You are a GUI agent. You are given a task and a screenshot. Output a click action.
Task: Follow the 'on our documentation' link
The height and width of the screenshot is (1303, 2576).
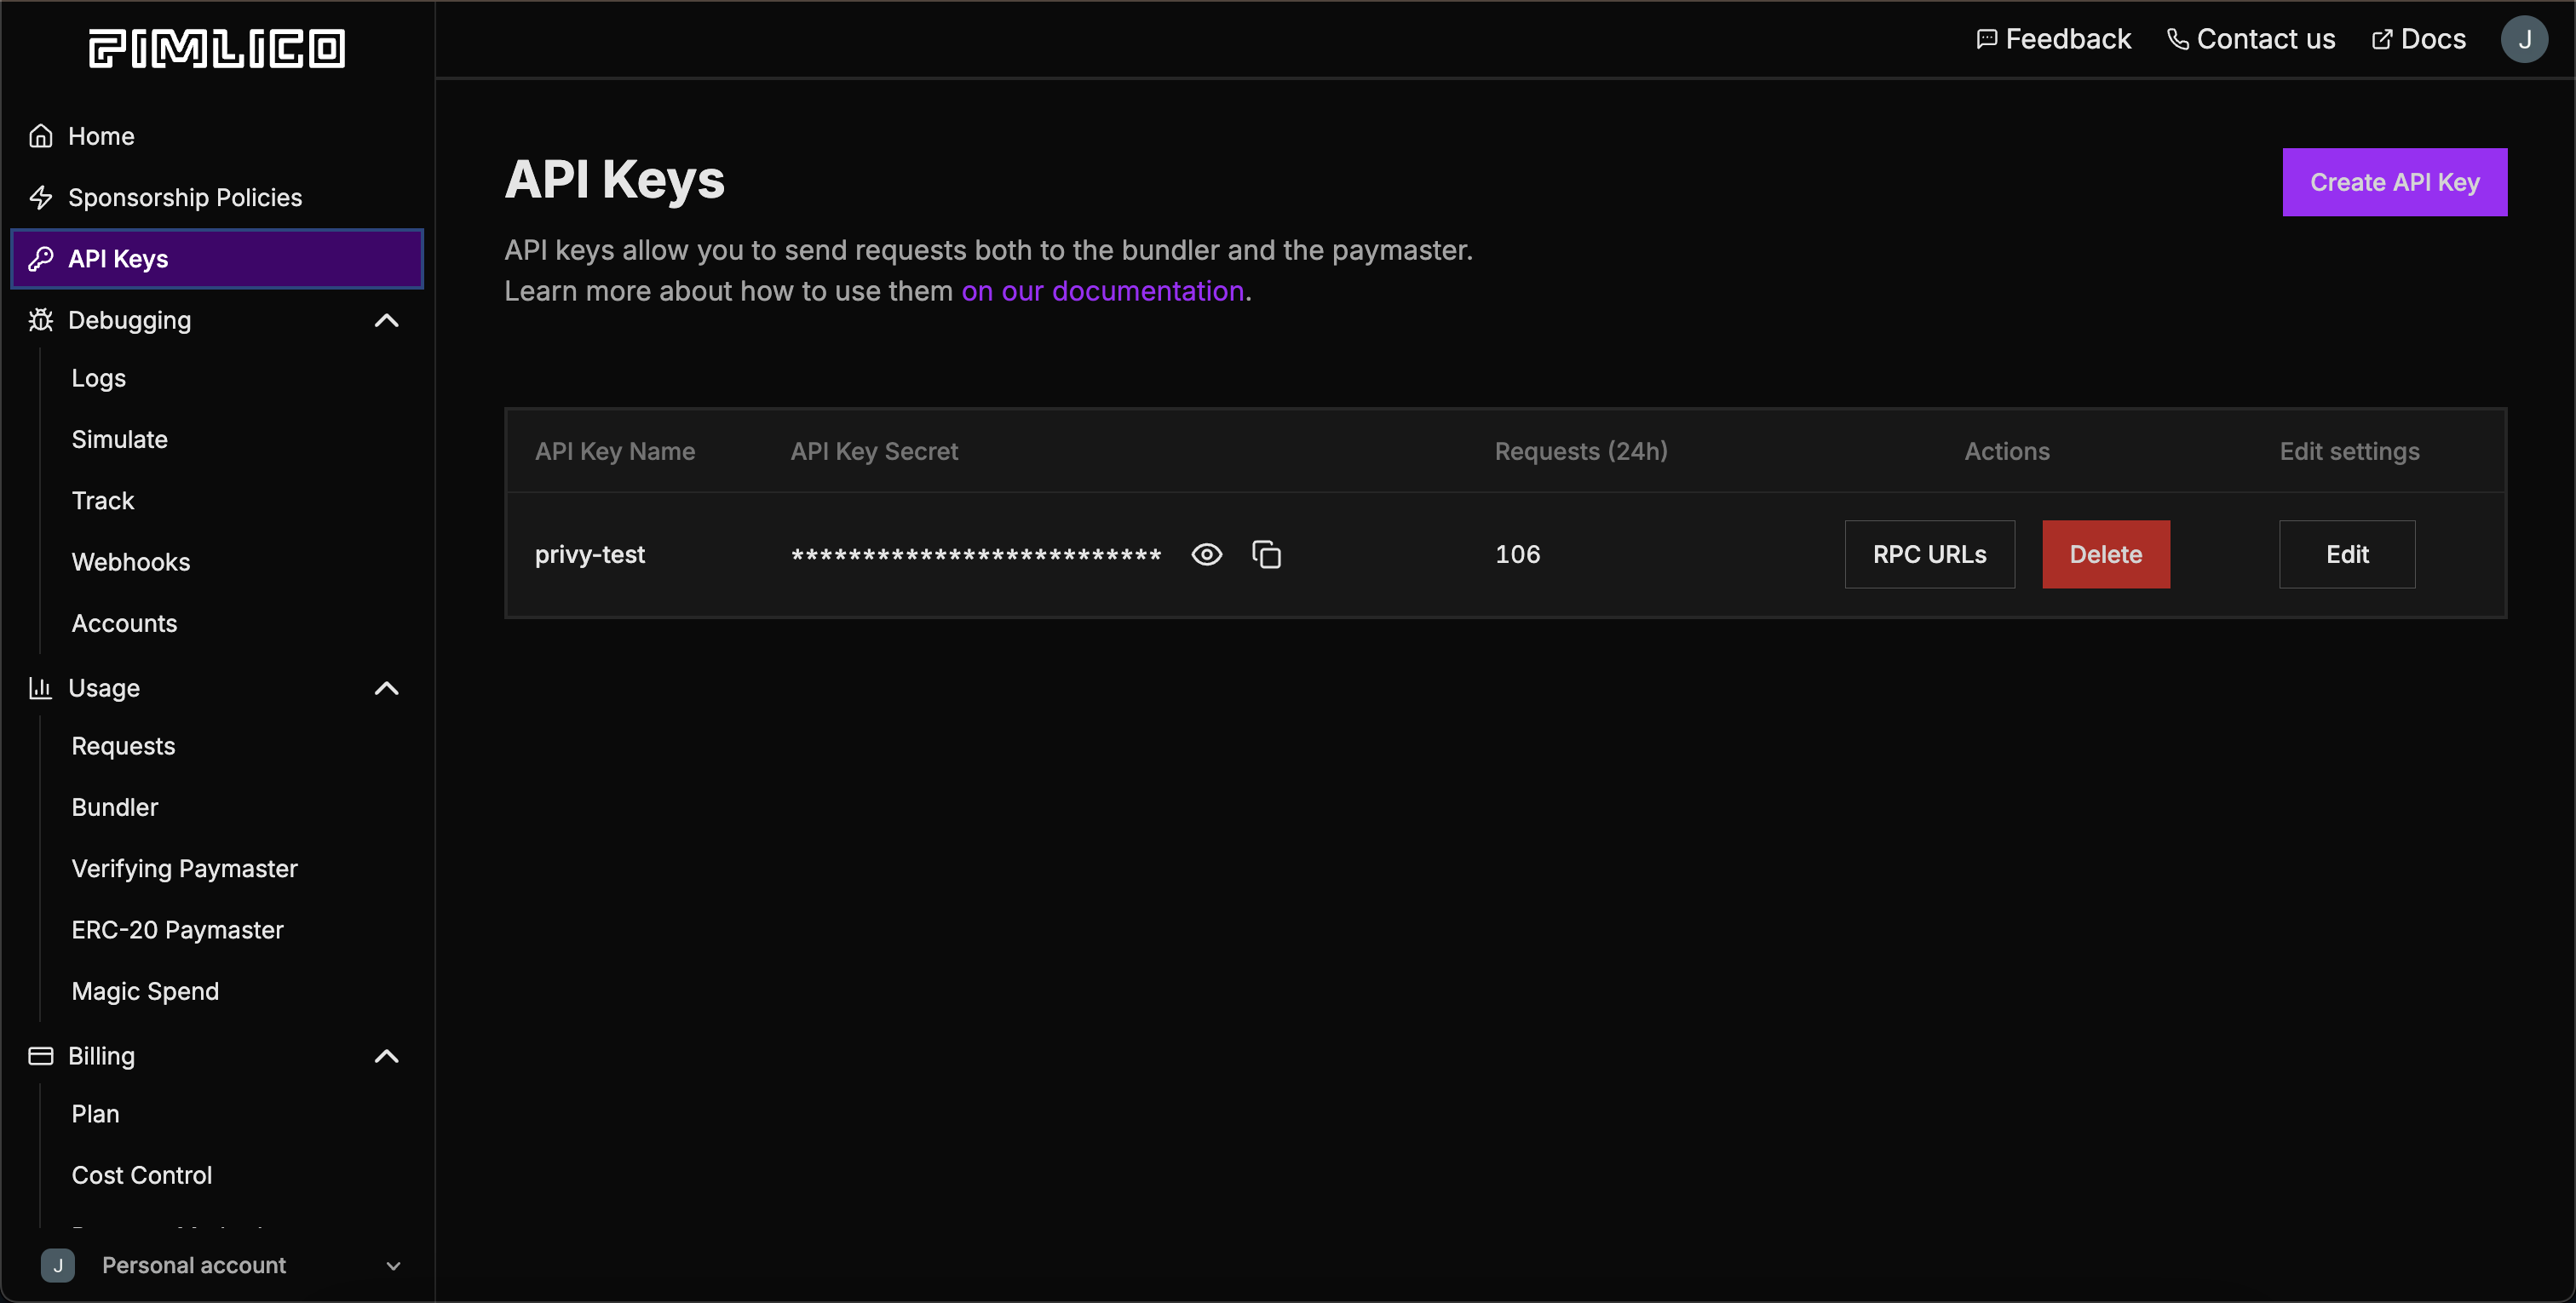point(1103,291)
